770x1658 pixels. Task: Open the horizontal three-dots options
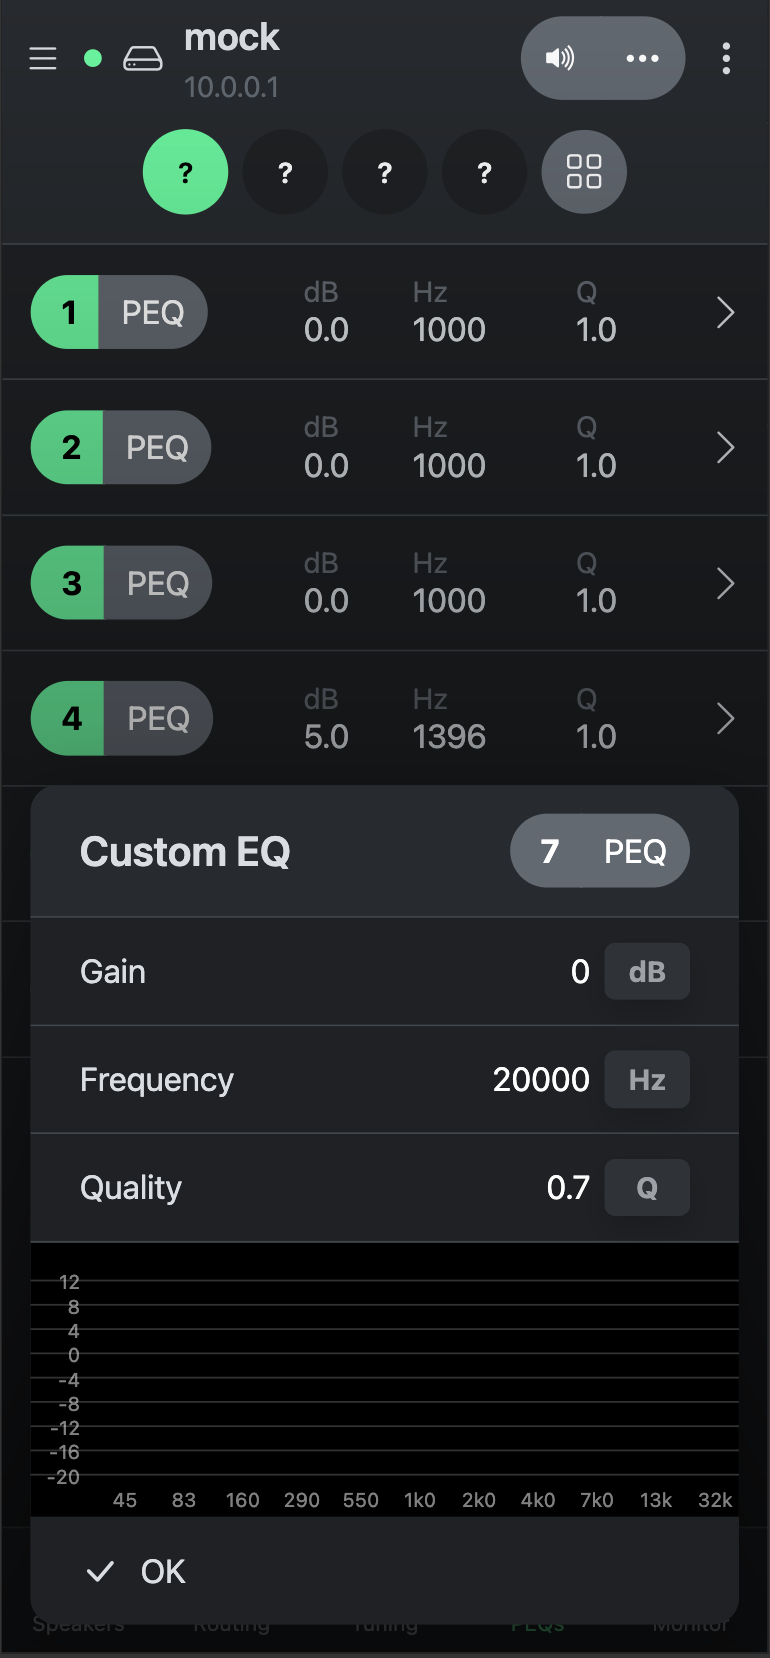point(642,58)
